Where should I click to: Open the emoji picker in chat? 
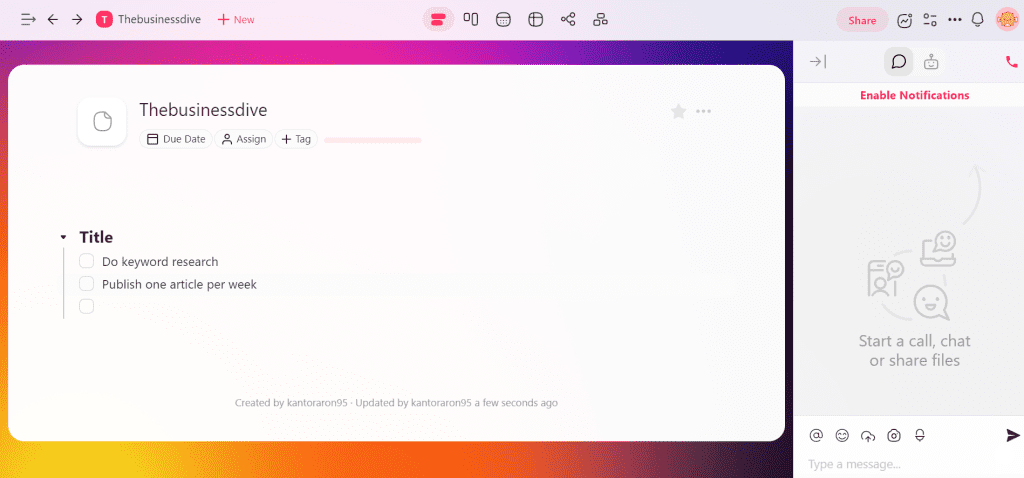pos(842,435)
